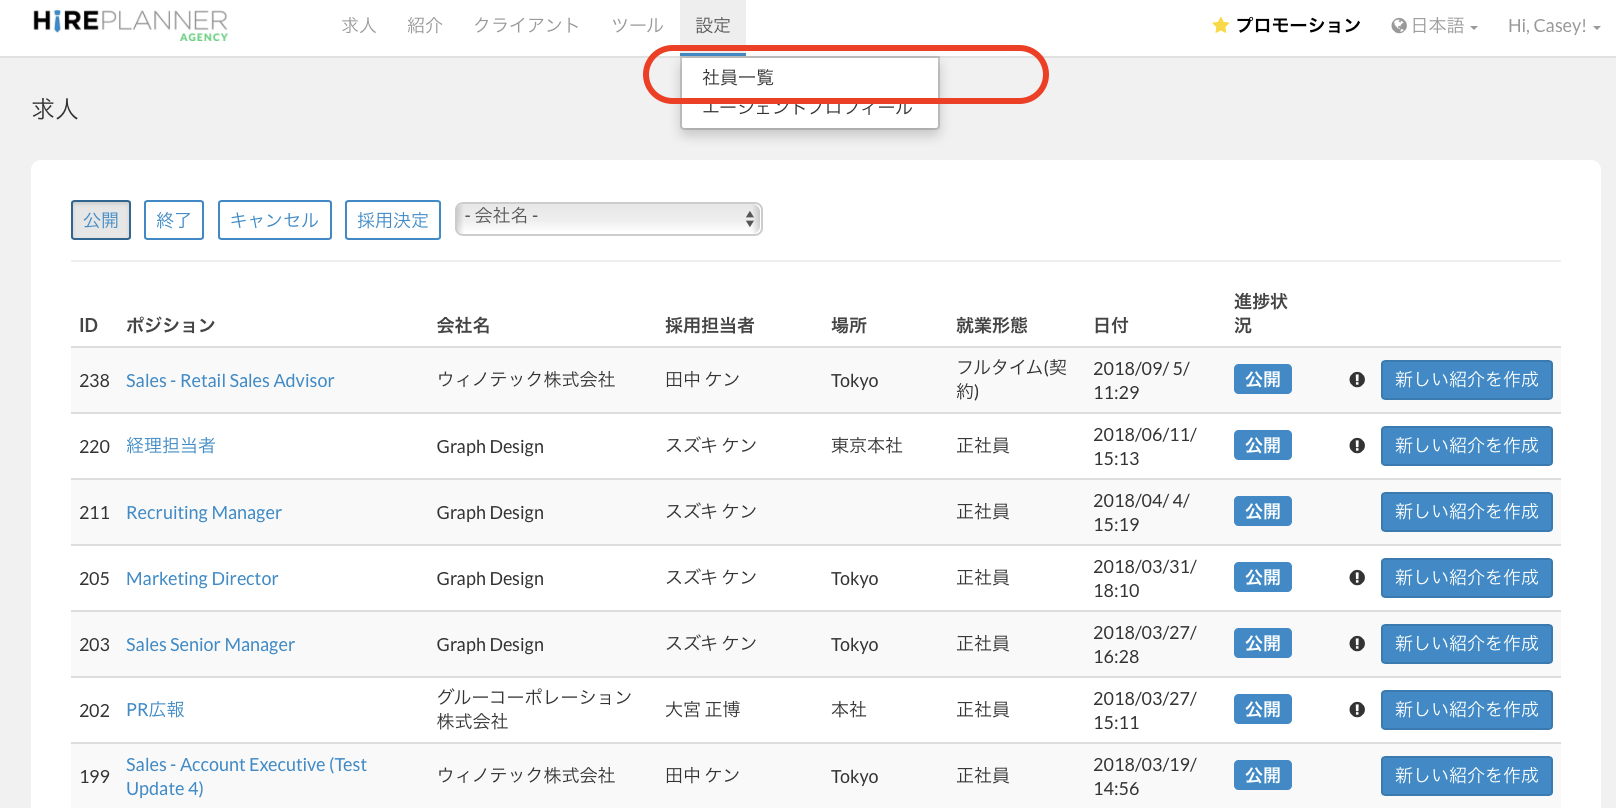This screenshot has width=1616, height=808.
Task: Toggle the 採用決定 status filter
Action: click(x=393, y=220)
